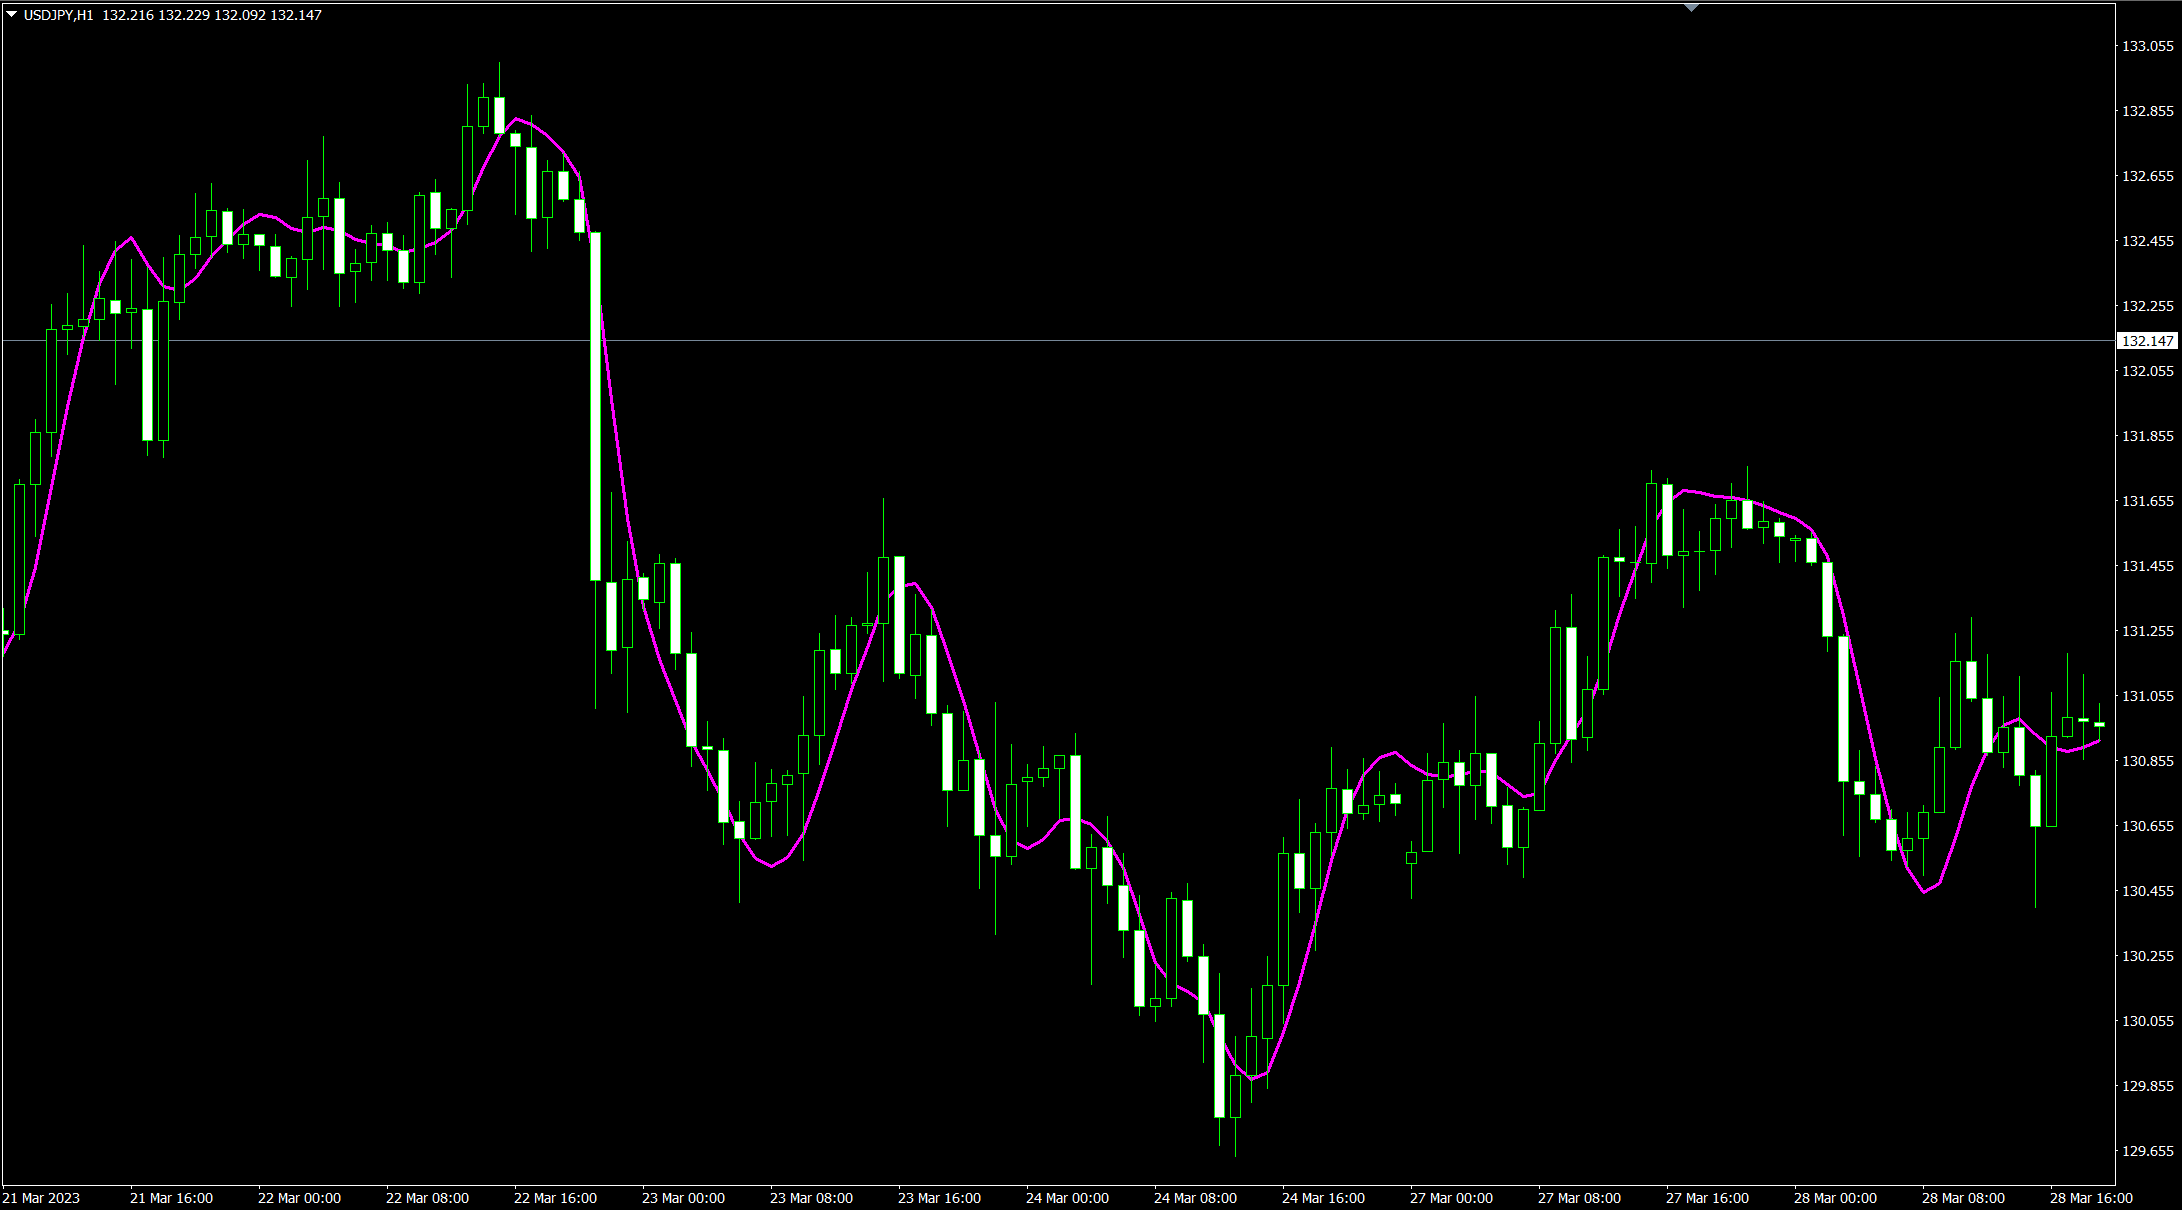Click the 133.055 price scale label
The image size is (2182, 1210).
click(x=2147, y=46)
